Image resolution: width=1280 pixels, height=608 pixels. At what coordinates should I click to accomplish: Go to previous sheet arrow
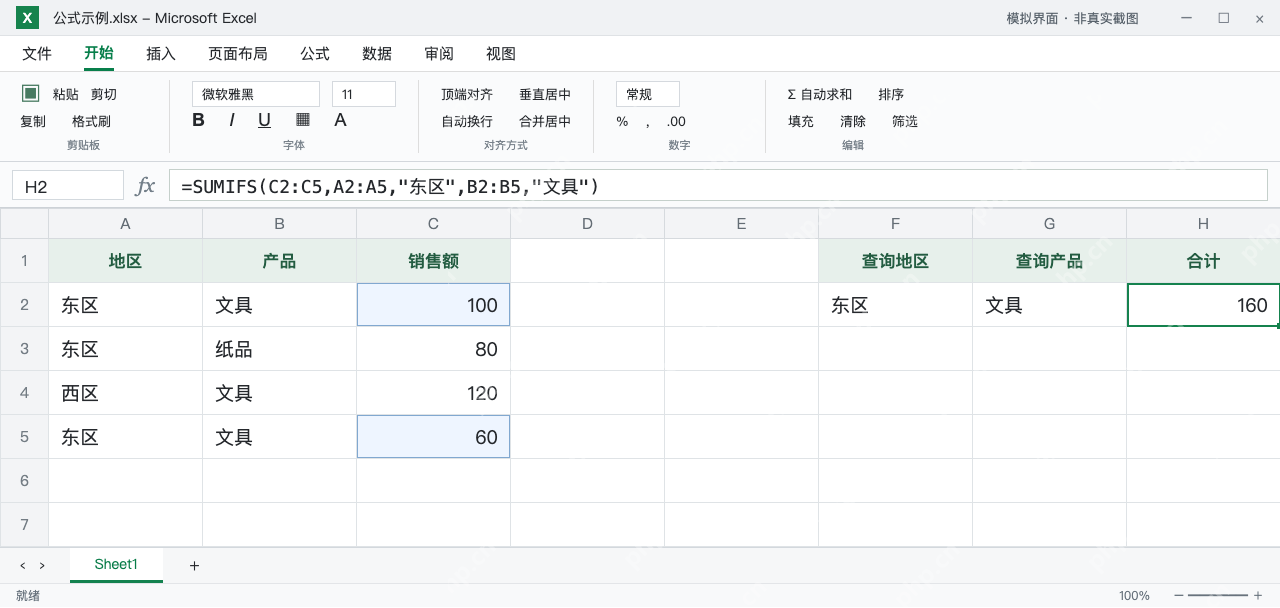23,566
